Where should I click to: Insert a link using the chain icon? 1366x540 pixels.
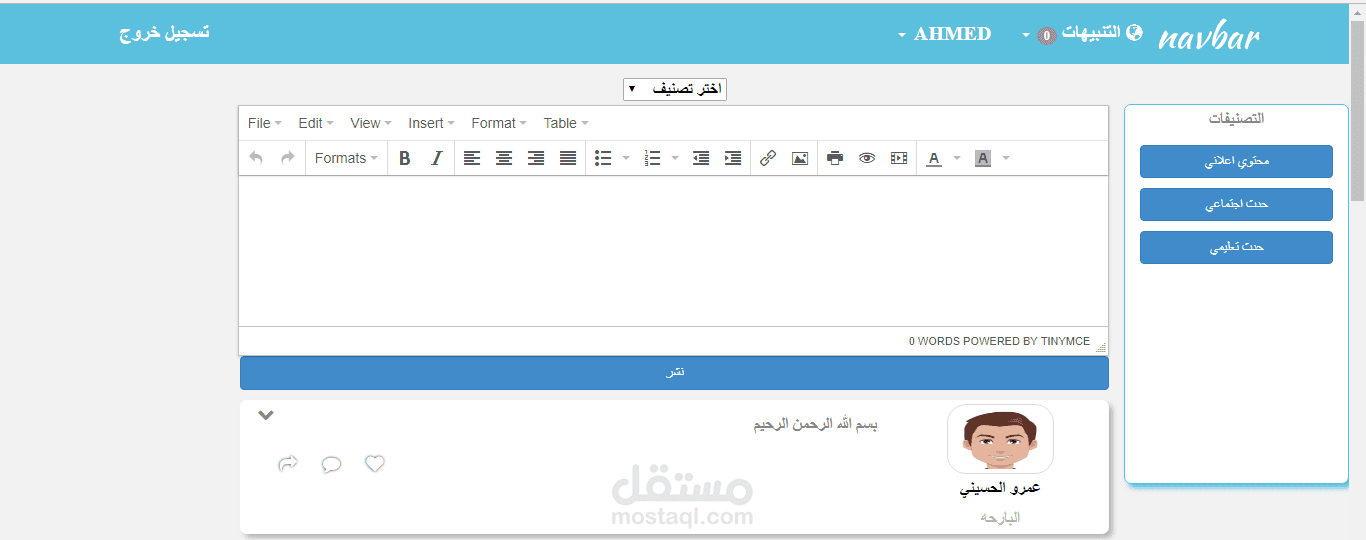768,158
